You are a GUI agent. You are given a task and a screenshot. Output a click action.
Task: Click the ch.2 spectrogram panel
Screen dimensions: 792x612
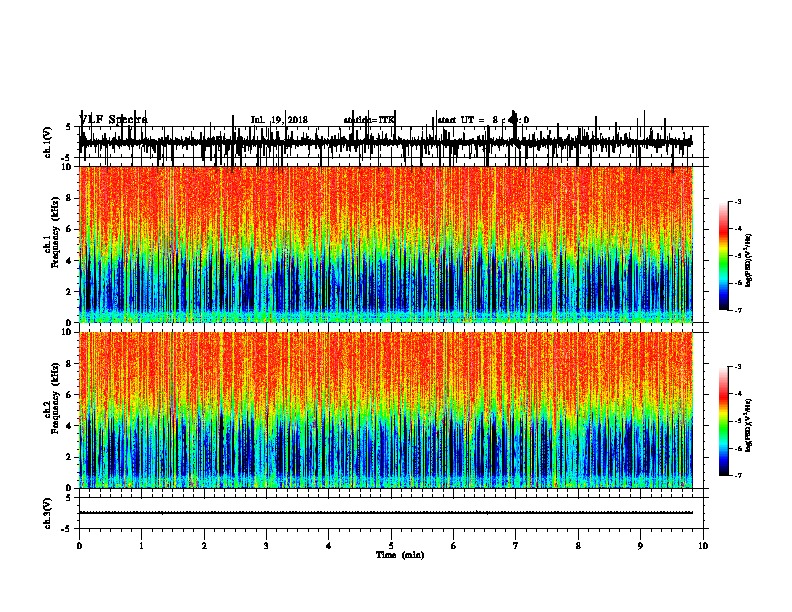(385, 410)
